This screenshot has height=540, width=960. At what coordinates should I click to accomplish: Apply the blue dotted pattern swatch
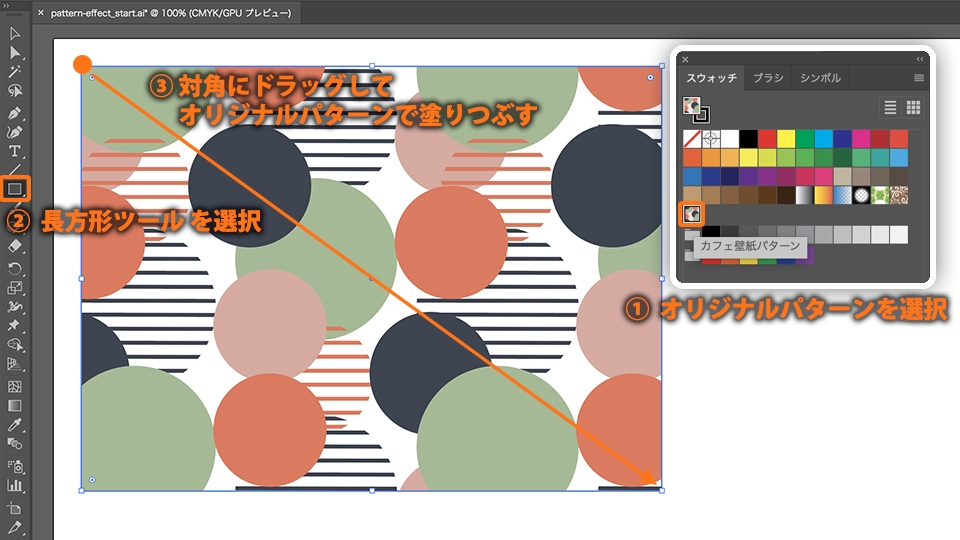tap(842, 195)
